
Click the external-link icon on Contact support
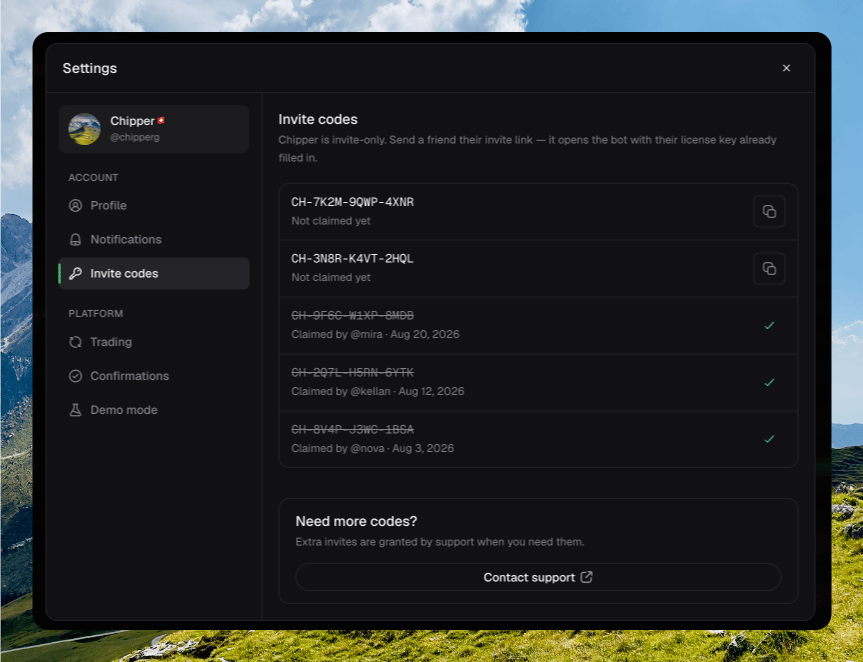(586, 577)
